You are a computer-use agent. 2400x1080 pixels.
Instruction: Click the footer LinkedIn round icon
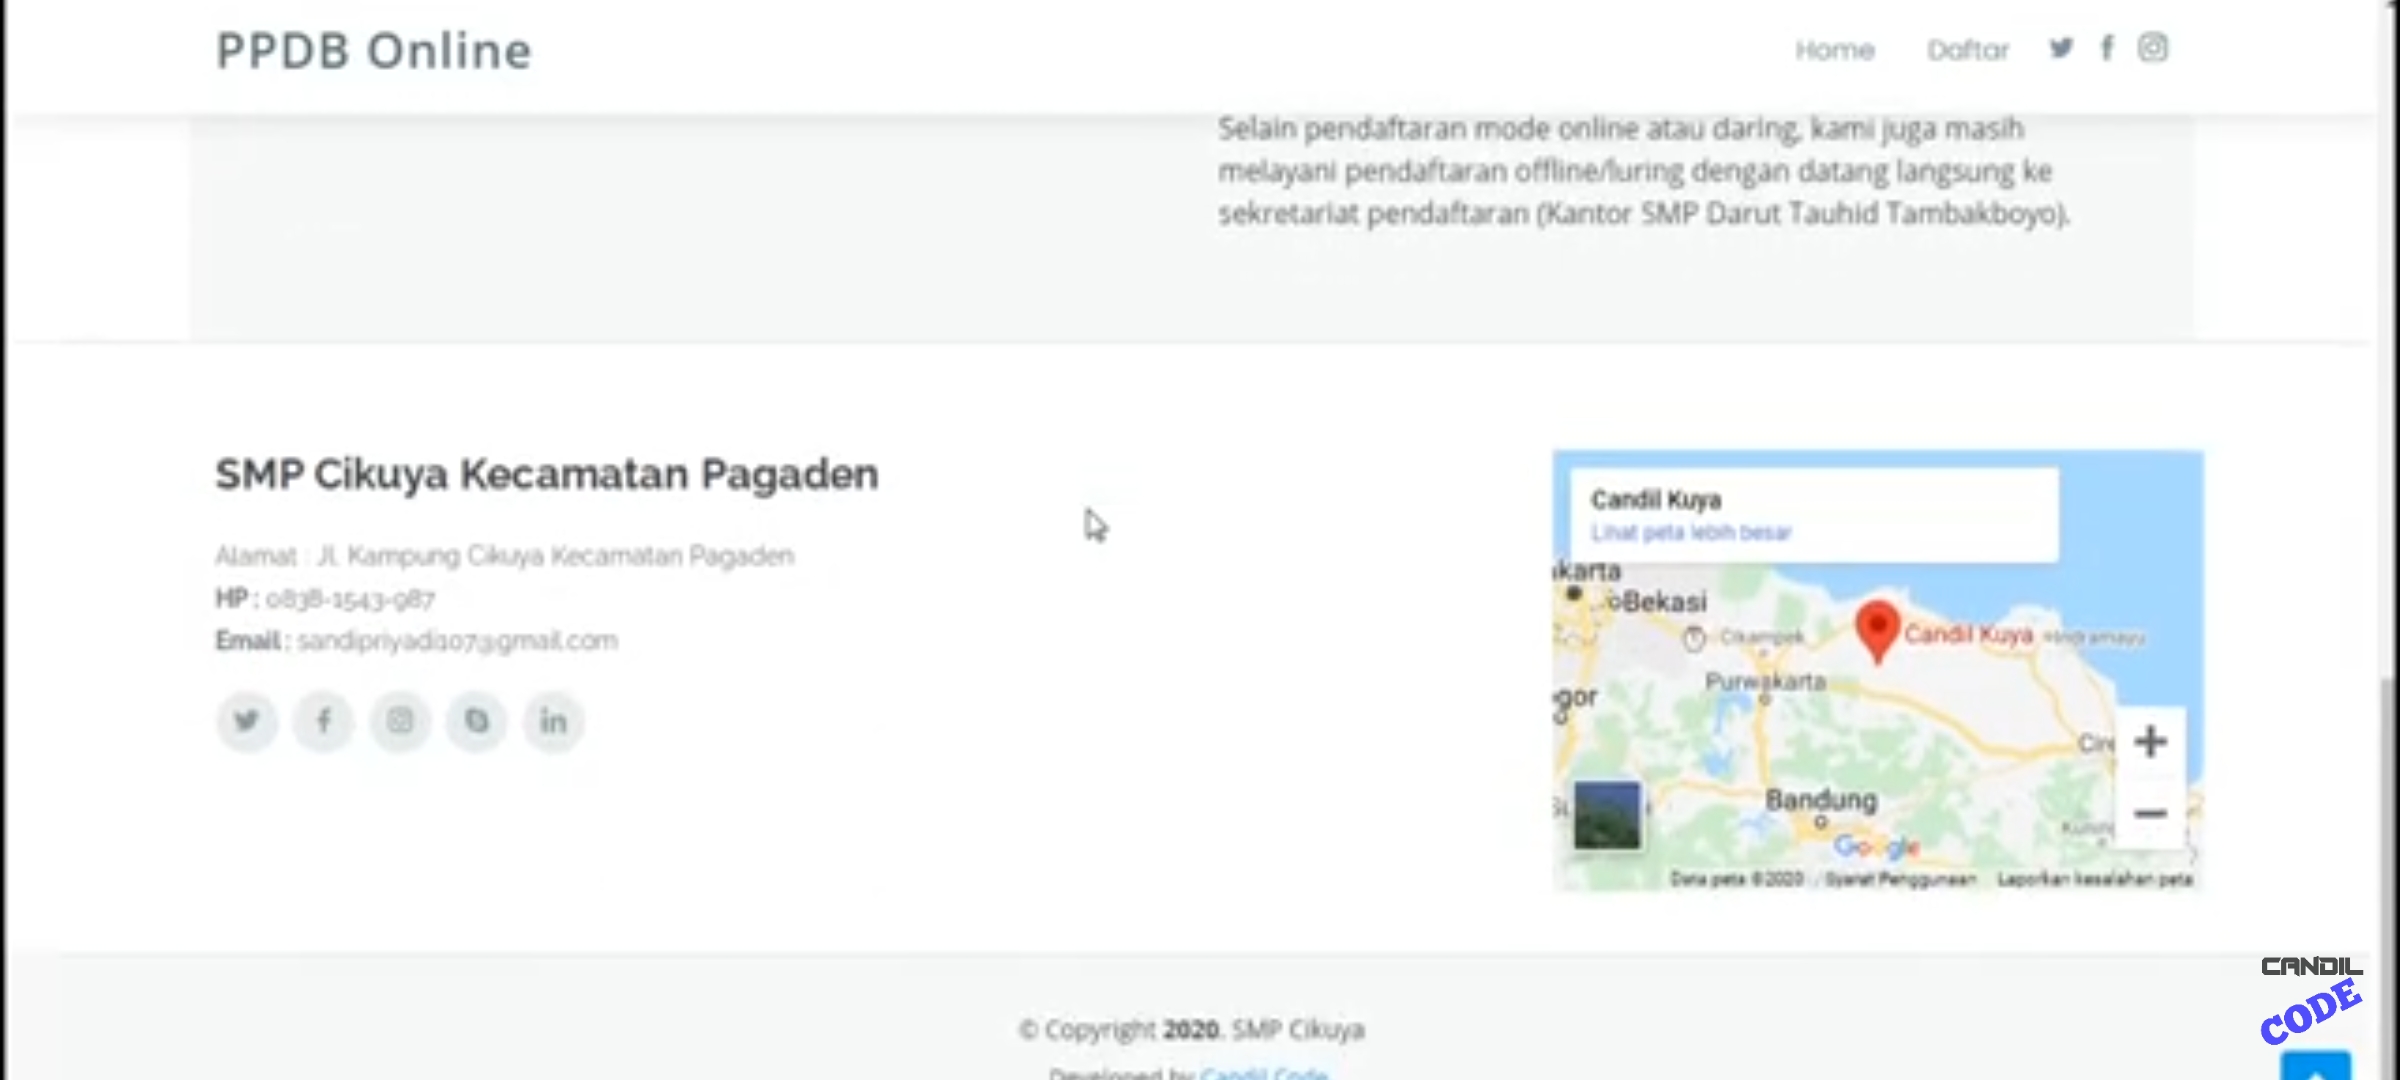pos(553,721)
